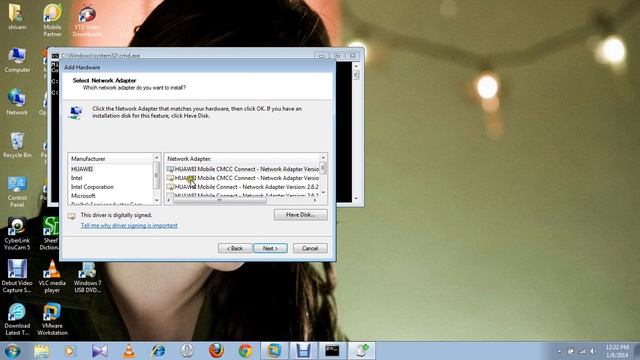
Task: Open the taskbar clock showing 12:22 PM
Action: pyautogui.click(x=617, y=351)
